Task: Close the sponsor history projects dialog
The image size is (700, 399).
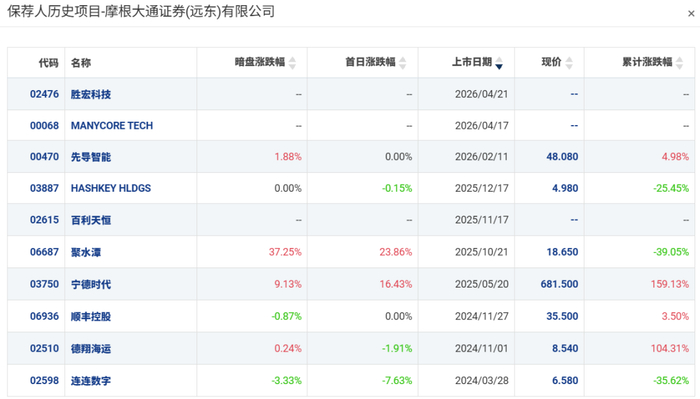Action: [691, 13]
